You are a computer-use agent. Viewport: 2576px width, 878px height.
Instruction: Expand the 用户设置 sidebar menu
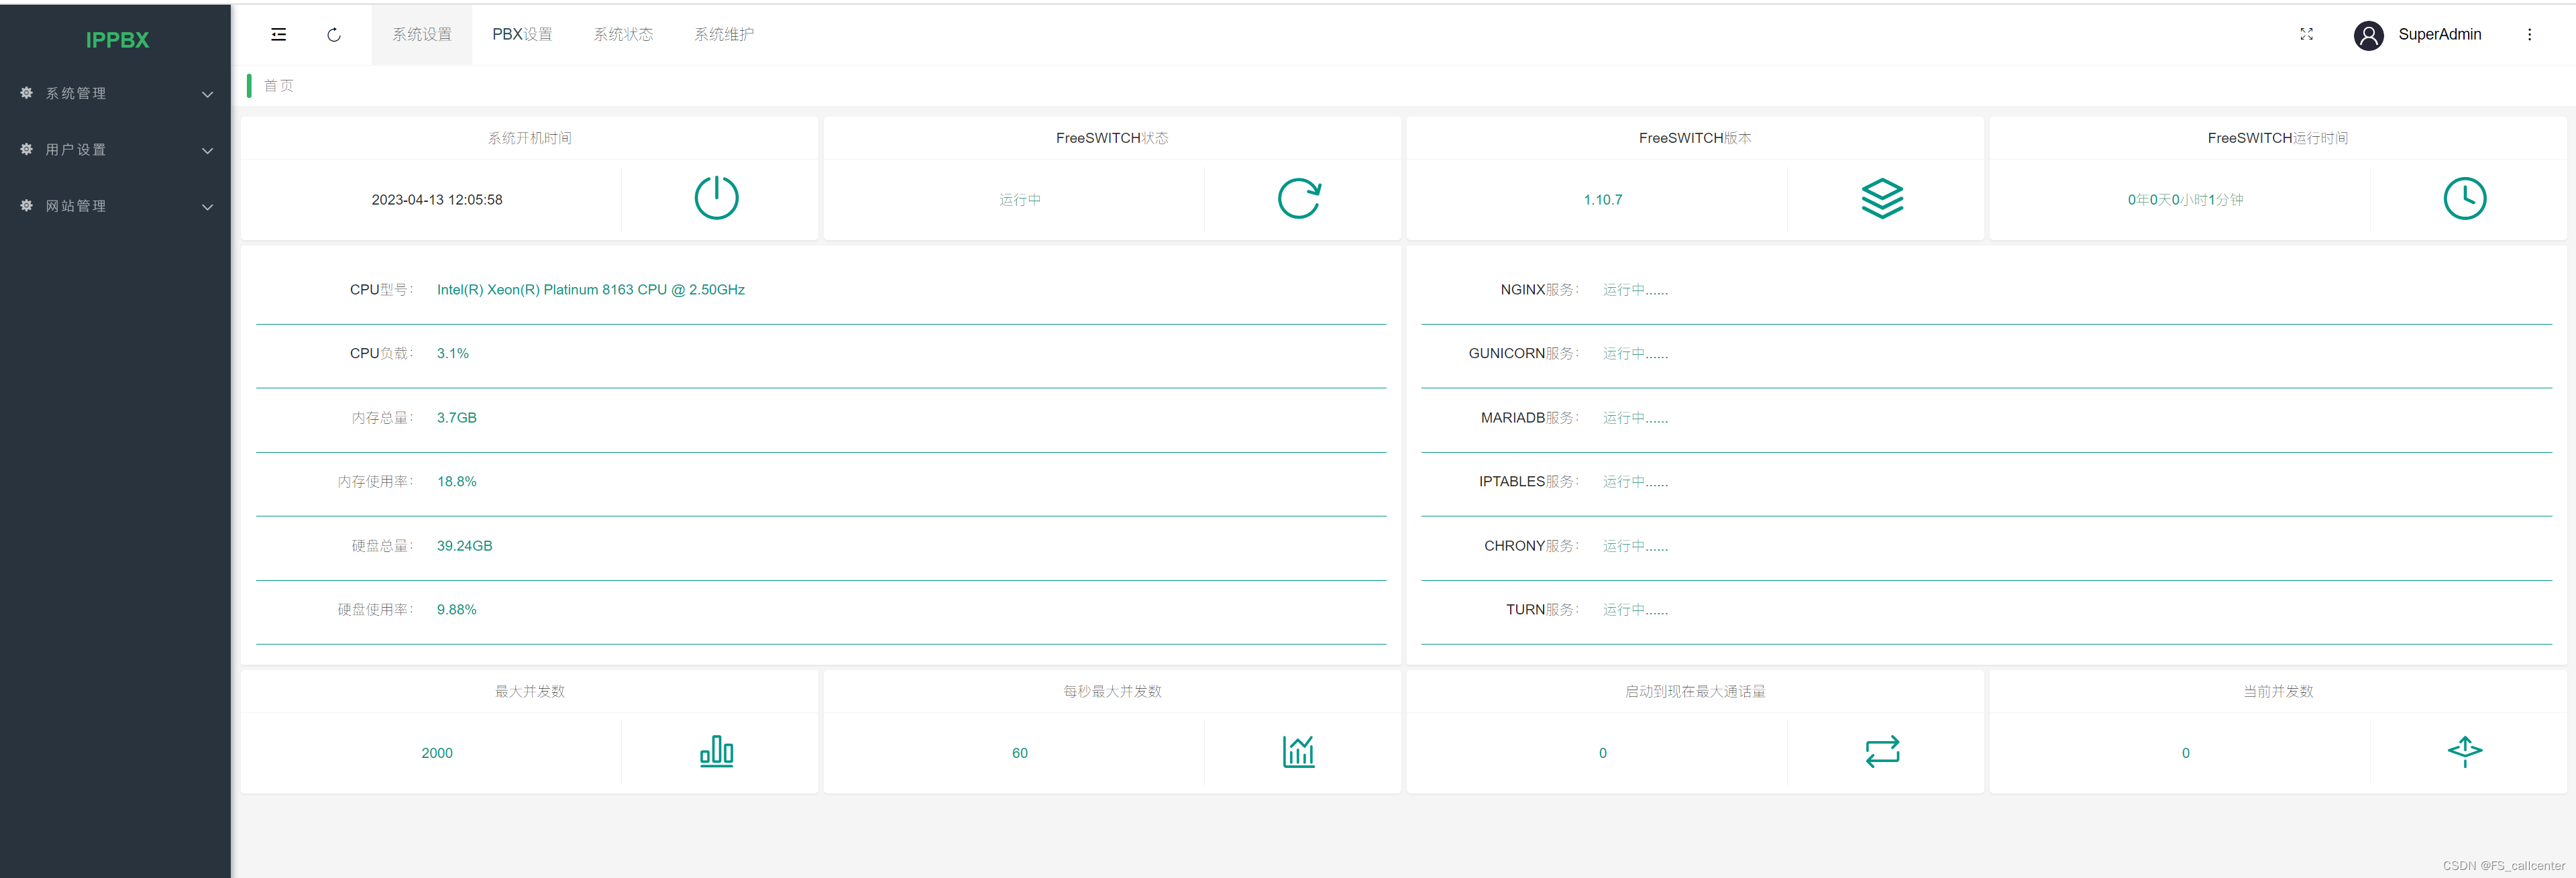click(116, 150)
